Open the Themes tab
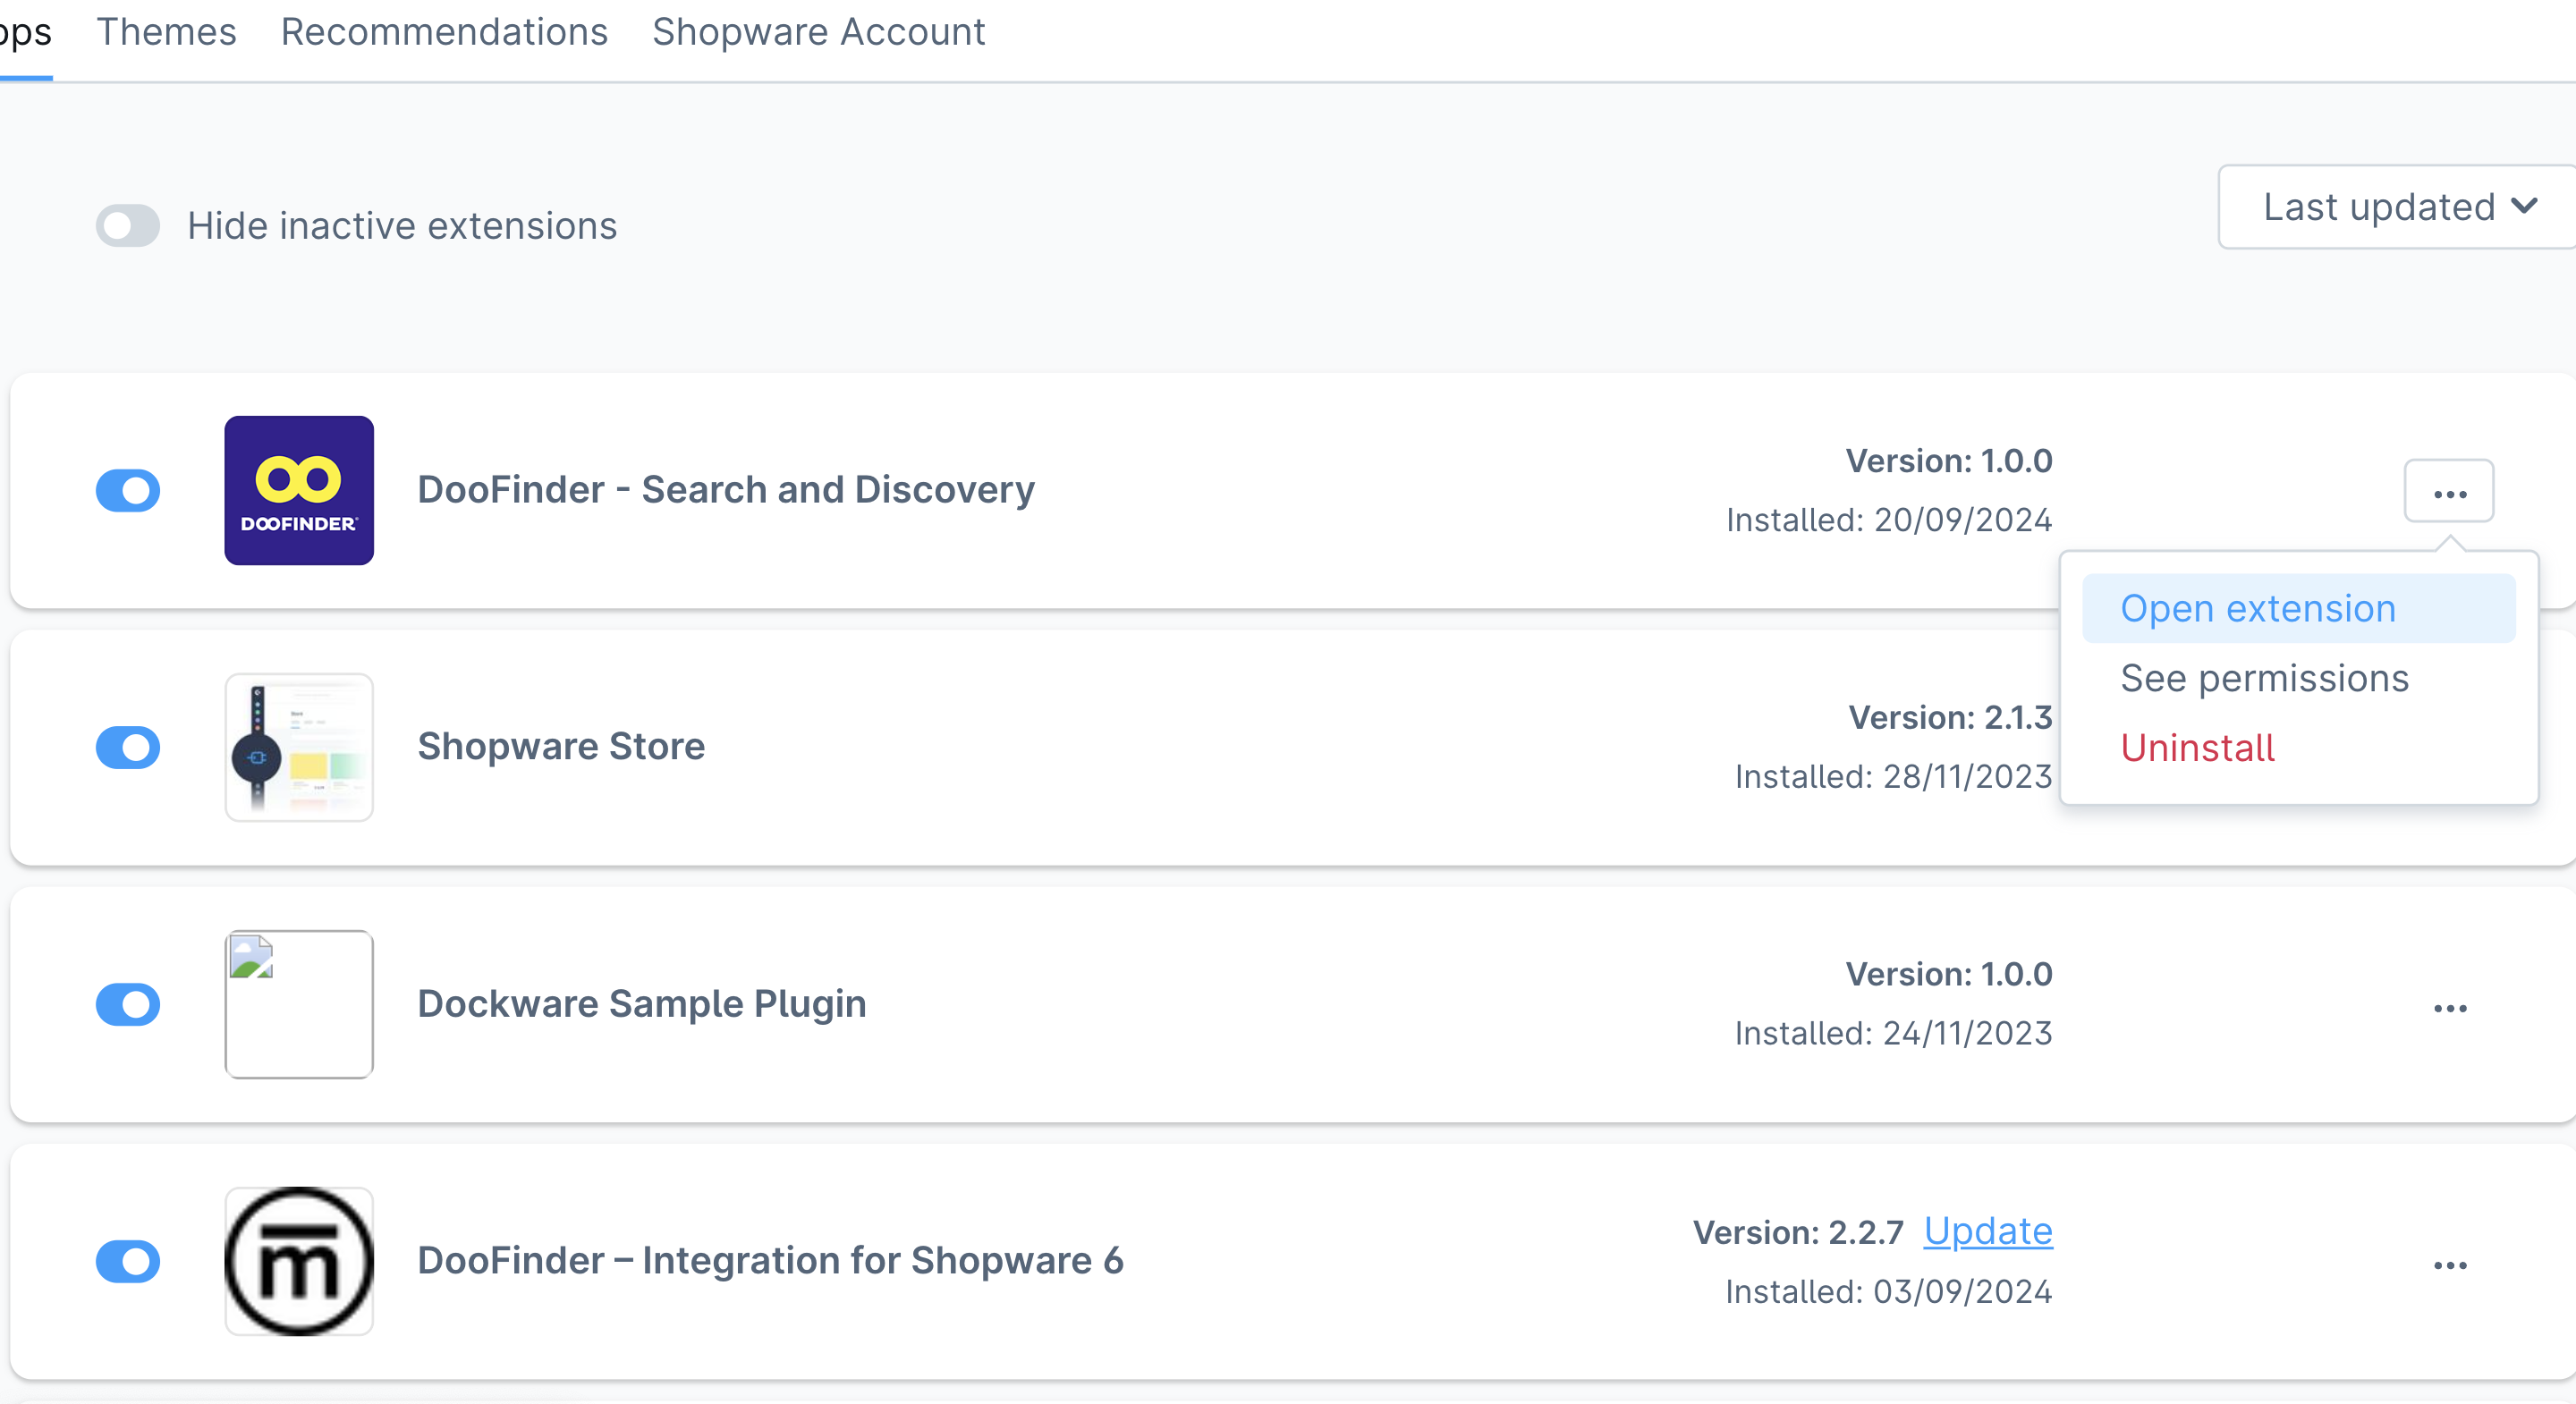2576x1404 pixels. click(166, 32)
